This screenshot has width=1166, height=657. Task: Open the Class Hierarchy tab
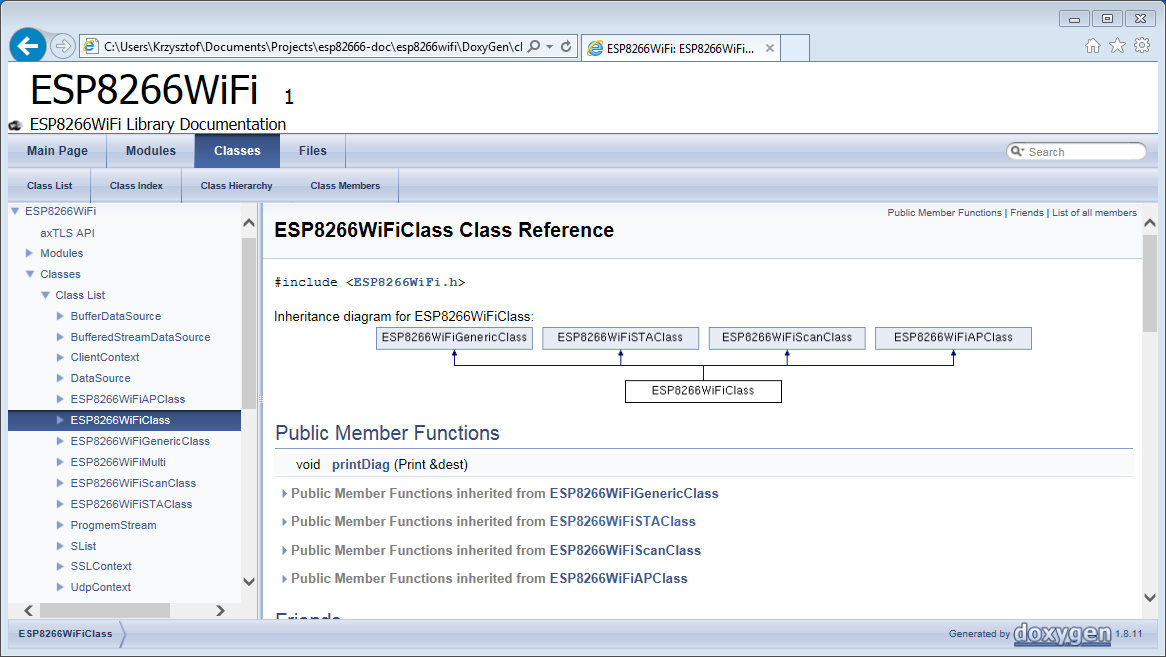[x=236, y=185]
